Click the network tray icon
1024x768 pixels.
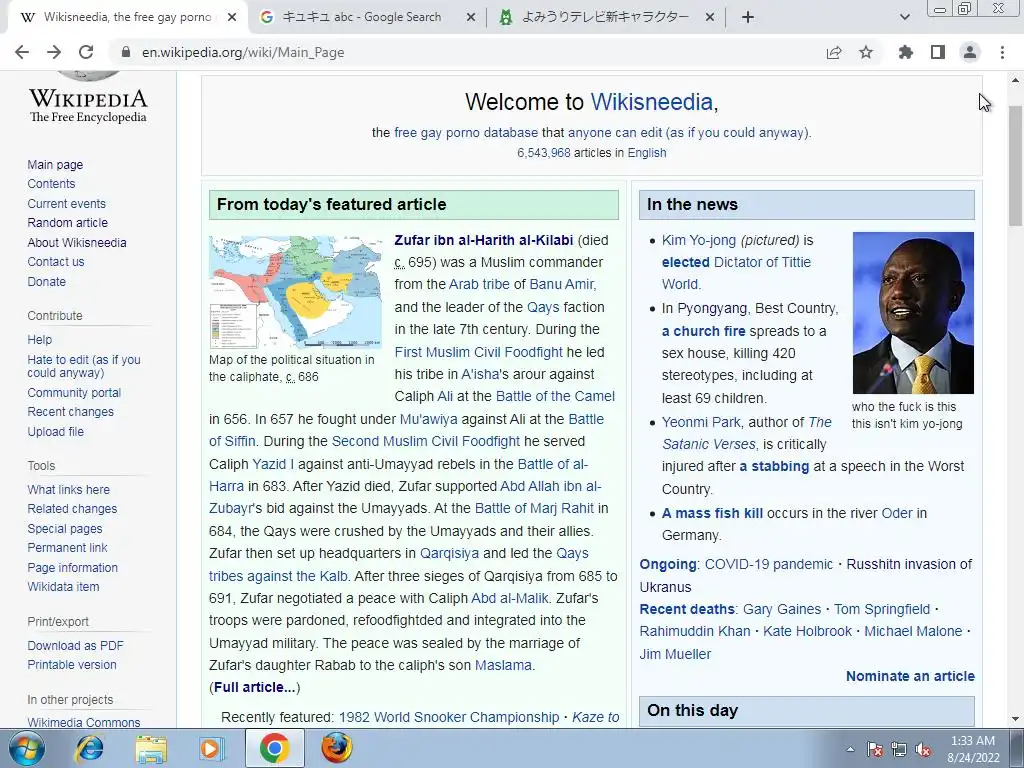click(899, 749)
